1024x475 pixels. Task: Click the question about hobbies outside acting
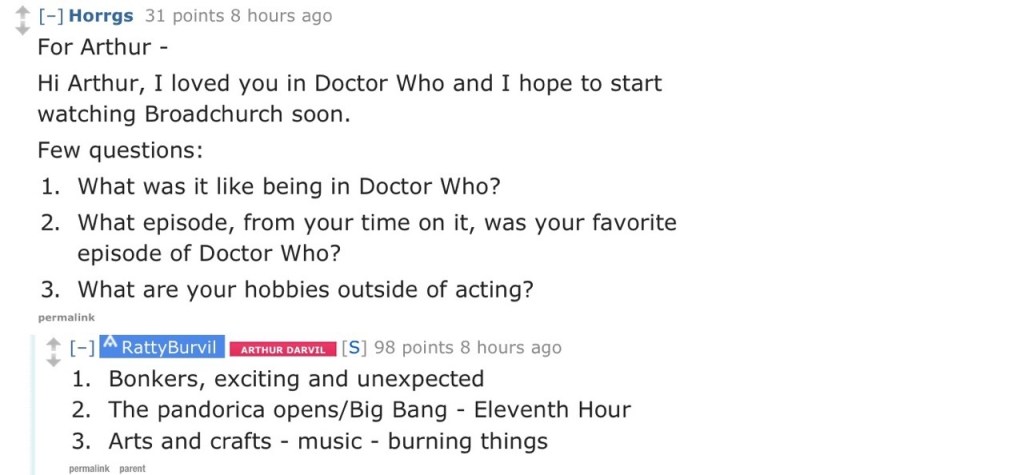[305, 290]
